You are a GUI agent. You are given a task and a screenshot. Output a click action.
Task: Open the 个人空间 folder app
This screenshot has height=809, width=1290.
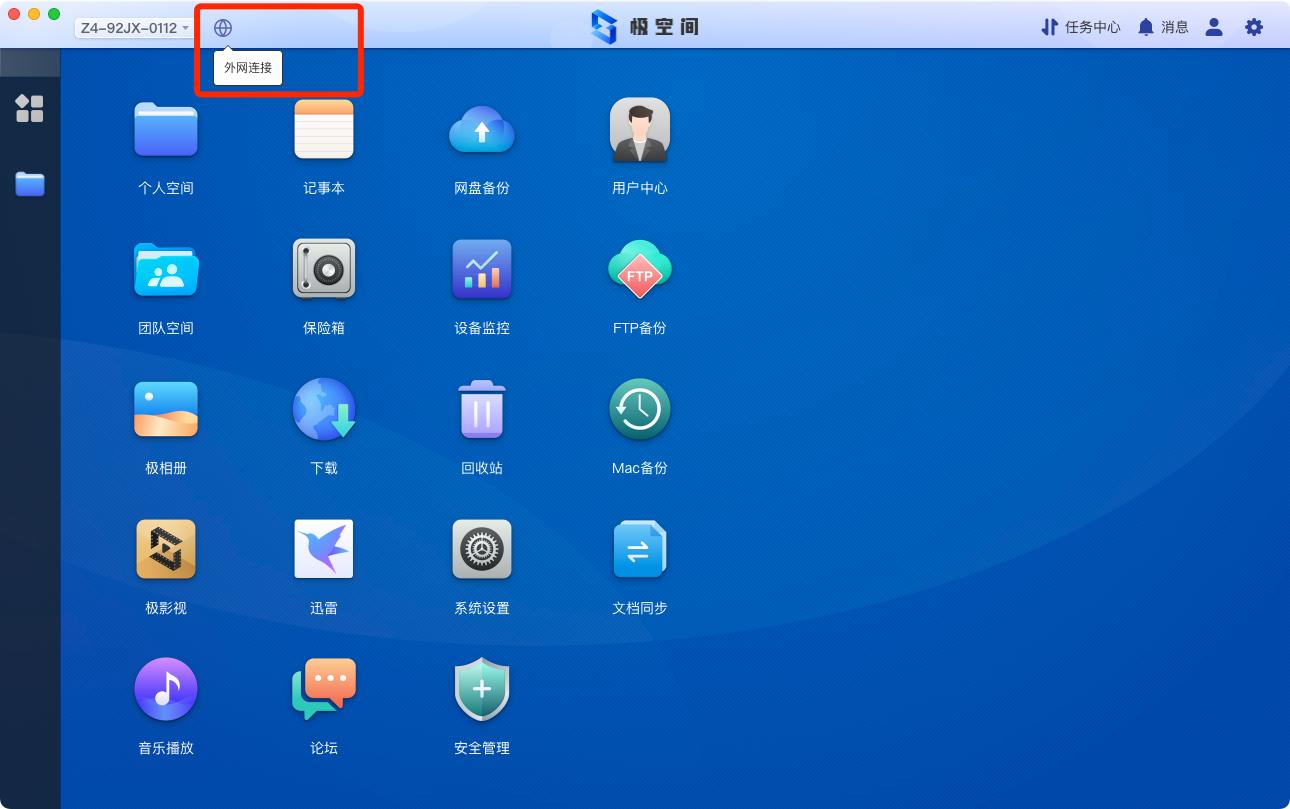[x=166, y=129]
